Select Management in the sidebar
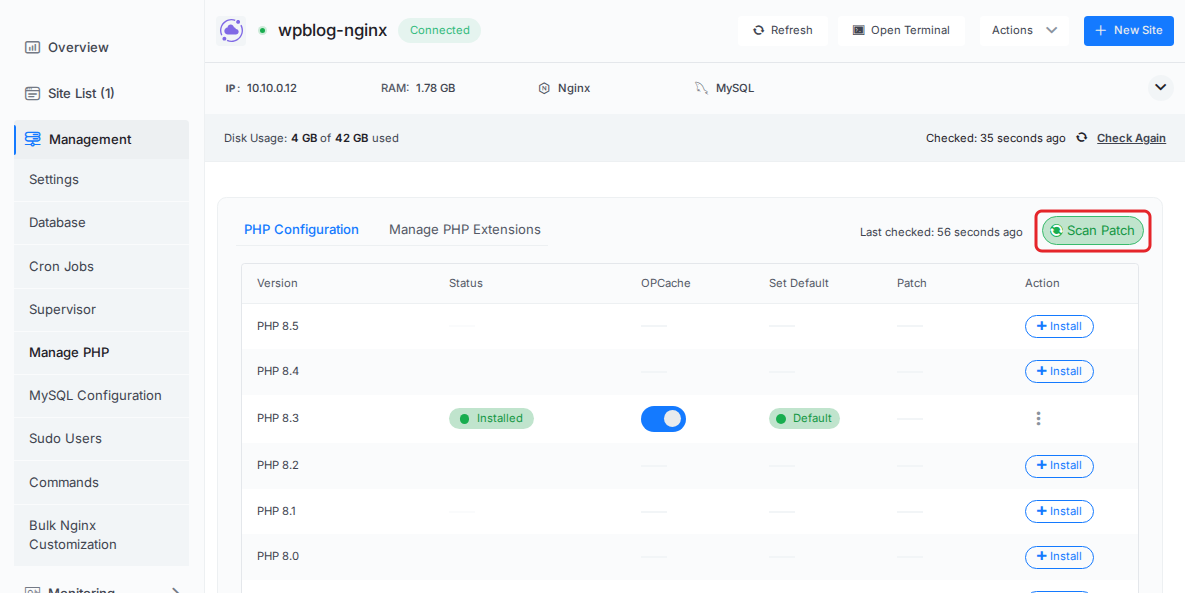This screenshot has height=593, width=1185. [101, 139]
